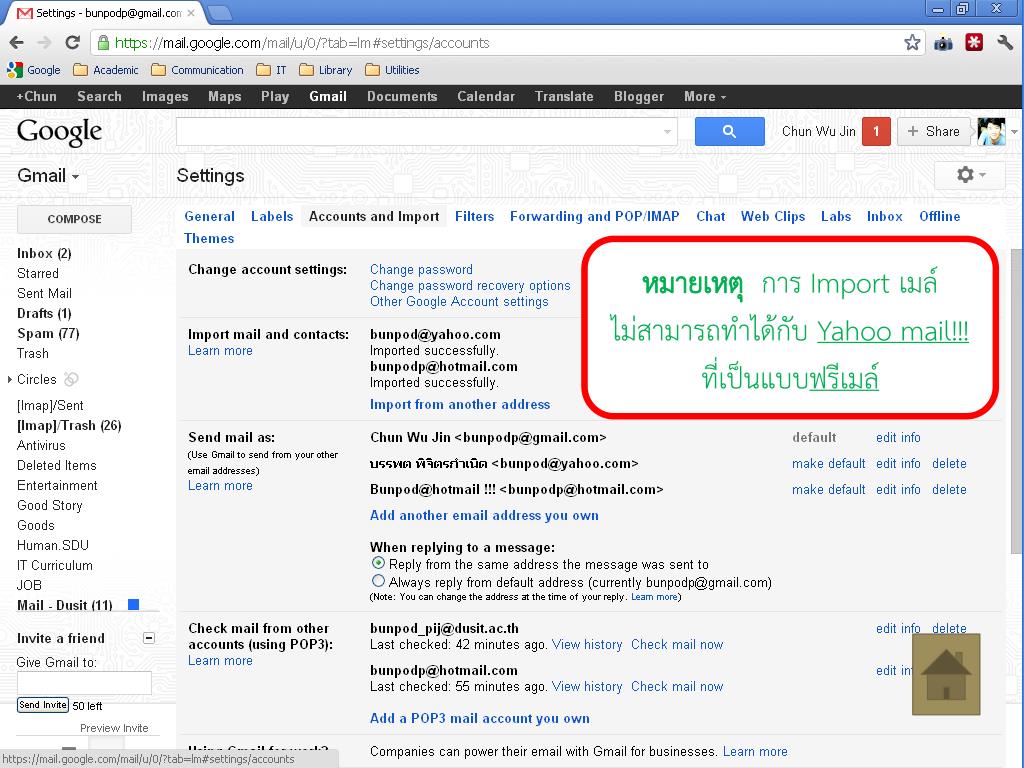
Task: Open the IT bookmark folder
Action: 272,70
